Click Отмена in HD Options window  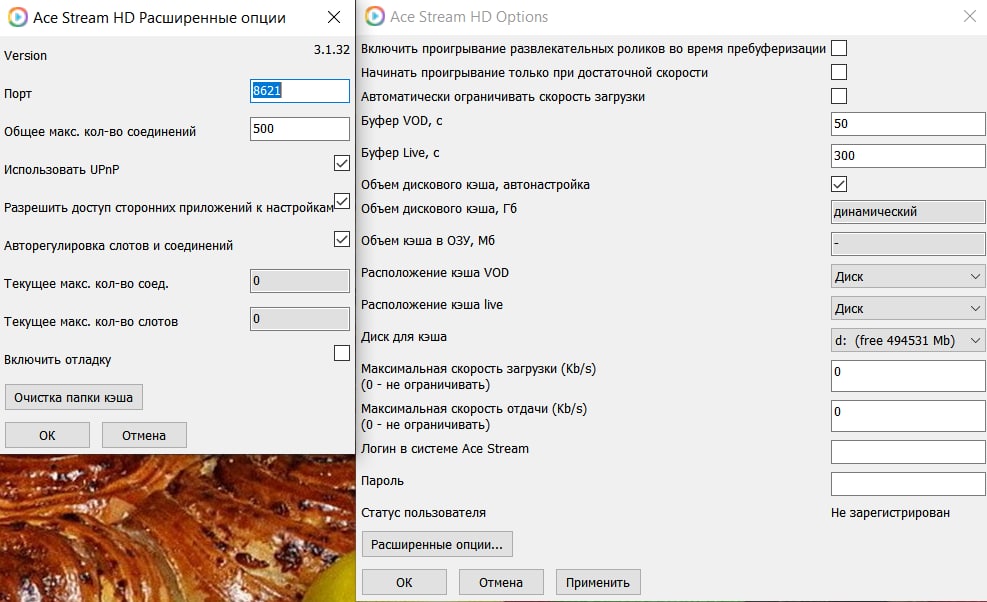501,582
